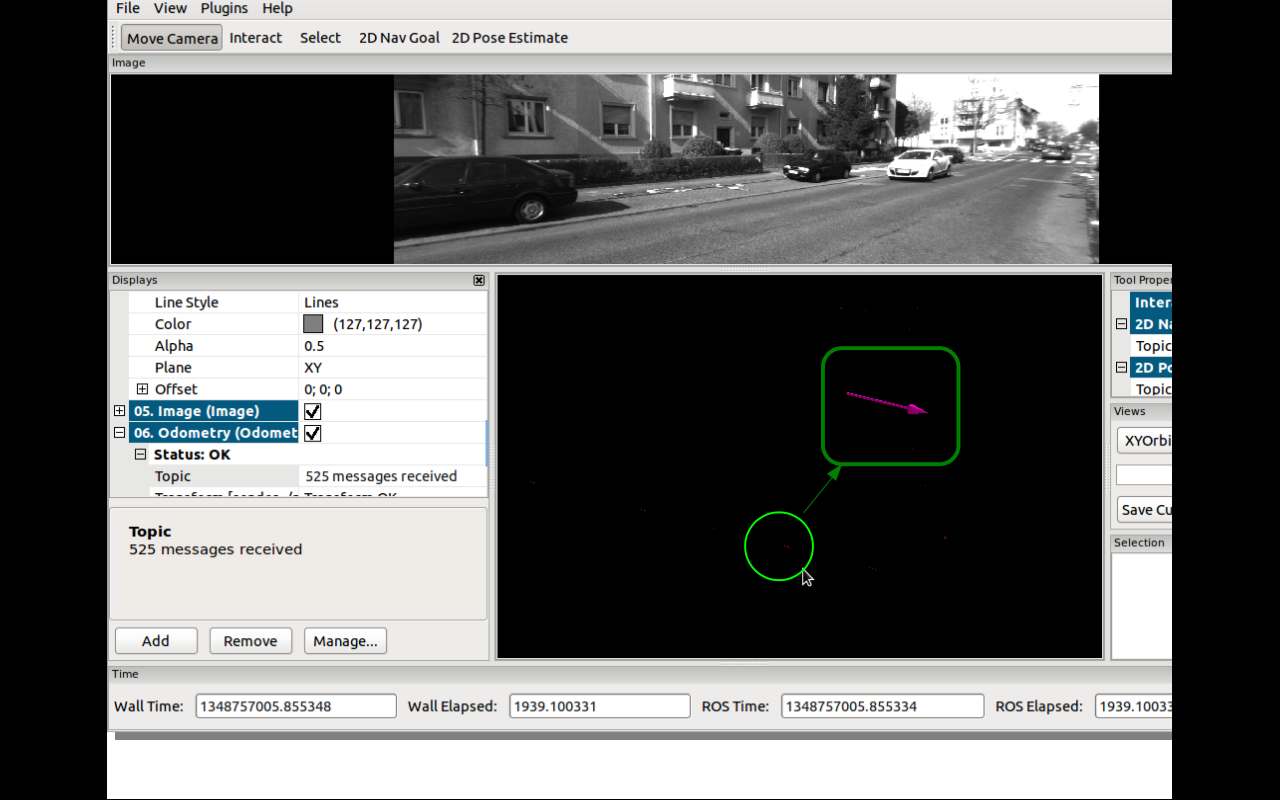Screen dimensions: 1280x800
Task: Toggle the 05. Image display checkbox
Action: [x=313, y=411]
